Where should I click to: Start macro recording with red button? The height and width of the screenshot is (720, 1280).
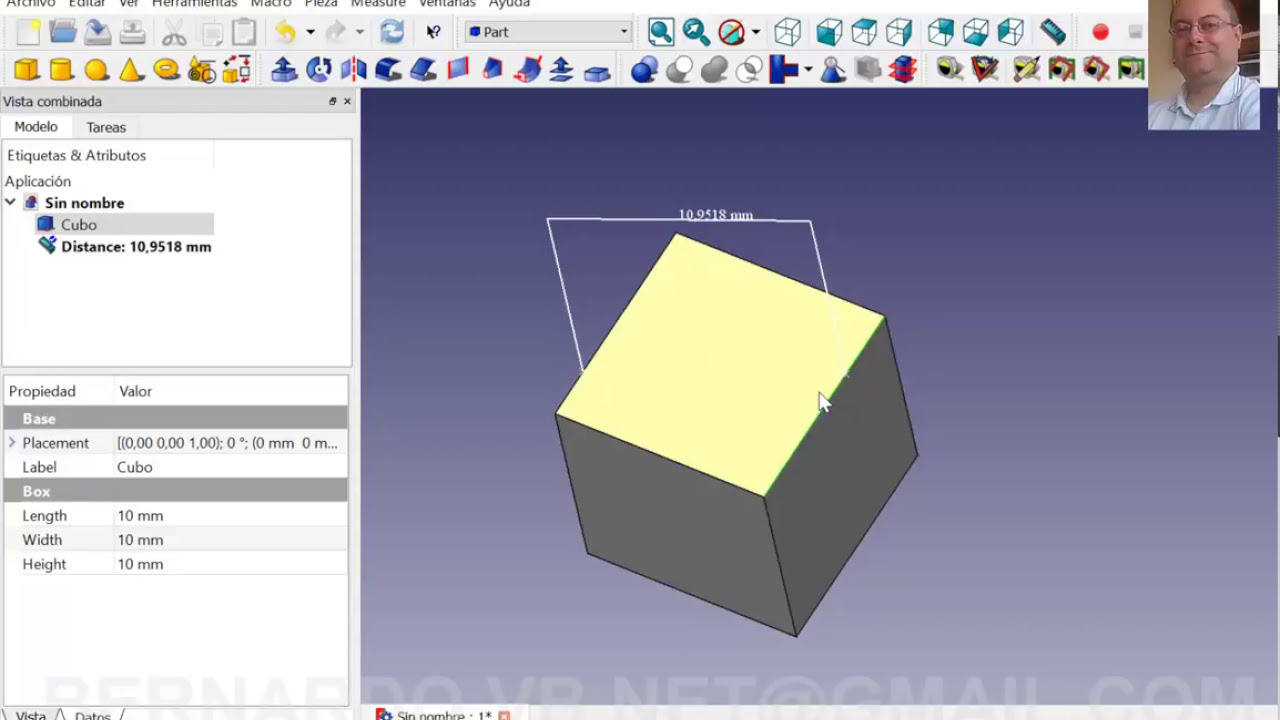point(1100,32)
